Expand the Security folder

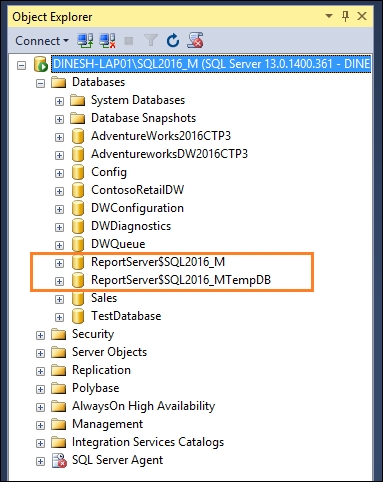coord(40,335)
